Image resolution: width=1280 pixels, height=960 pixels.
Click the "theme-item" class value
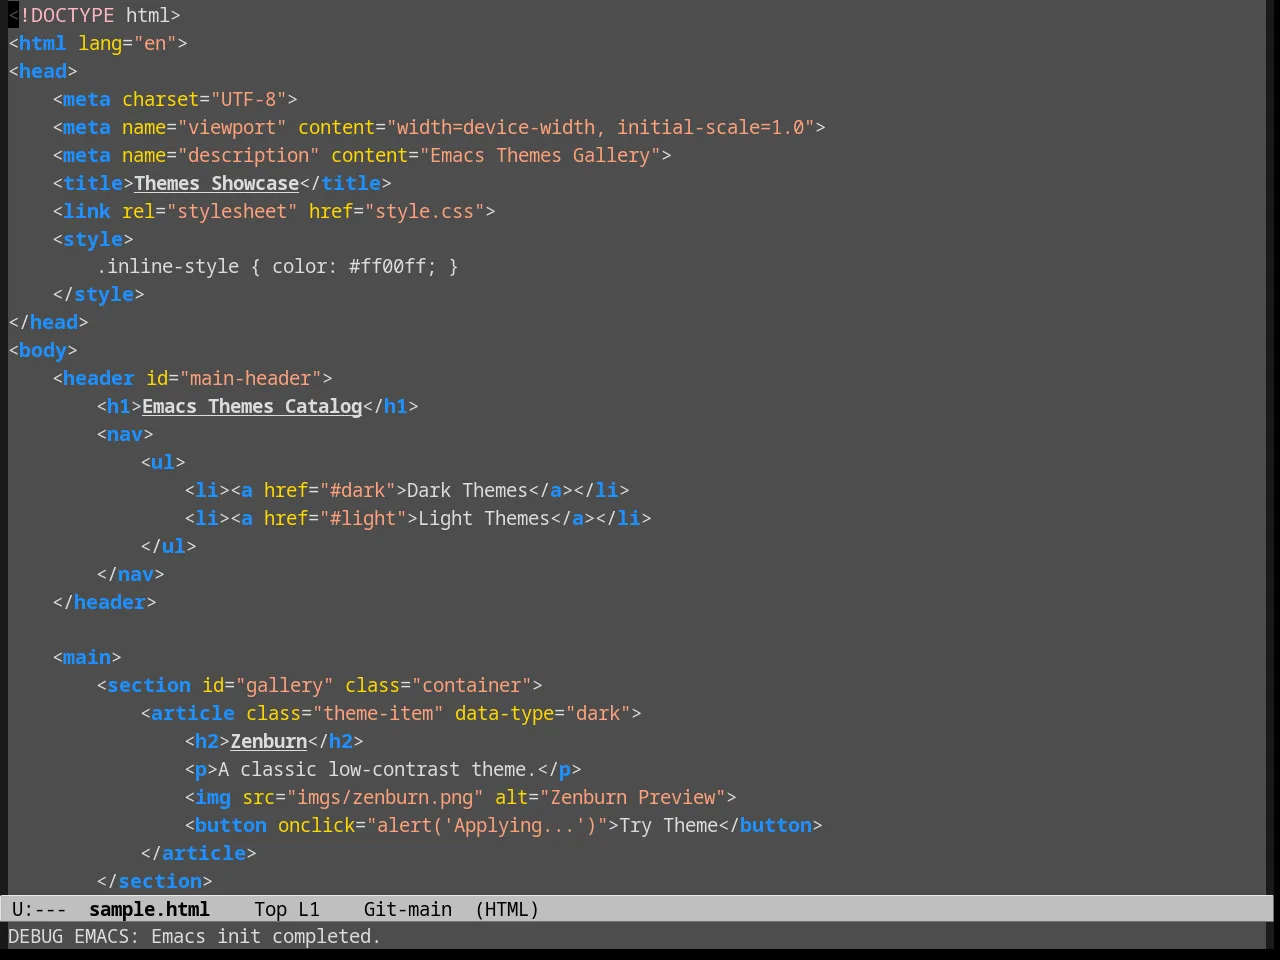pos(378,713)
